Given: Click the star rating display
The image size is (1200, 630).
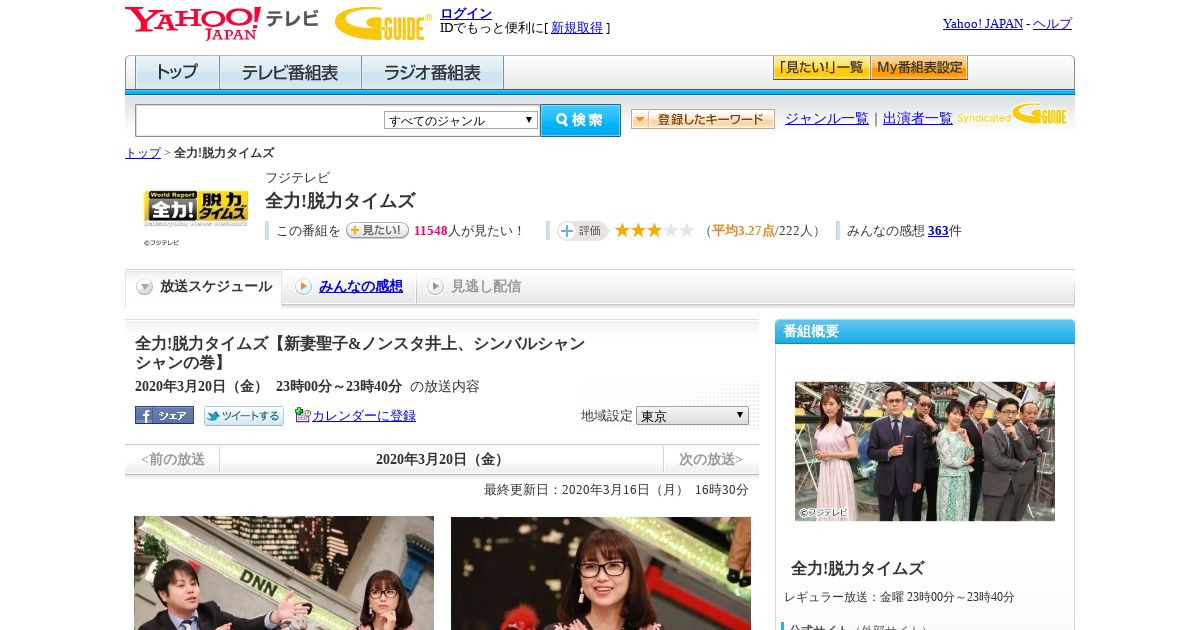Looking at the screenshot, I should tap(654, 230).
